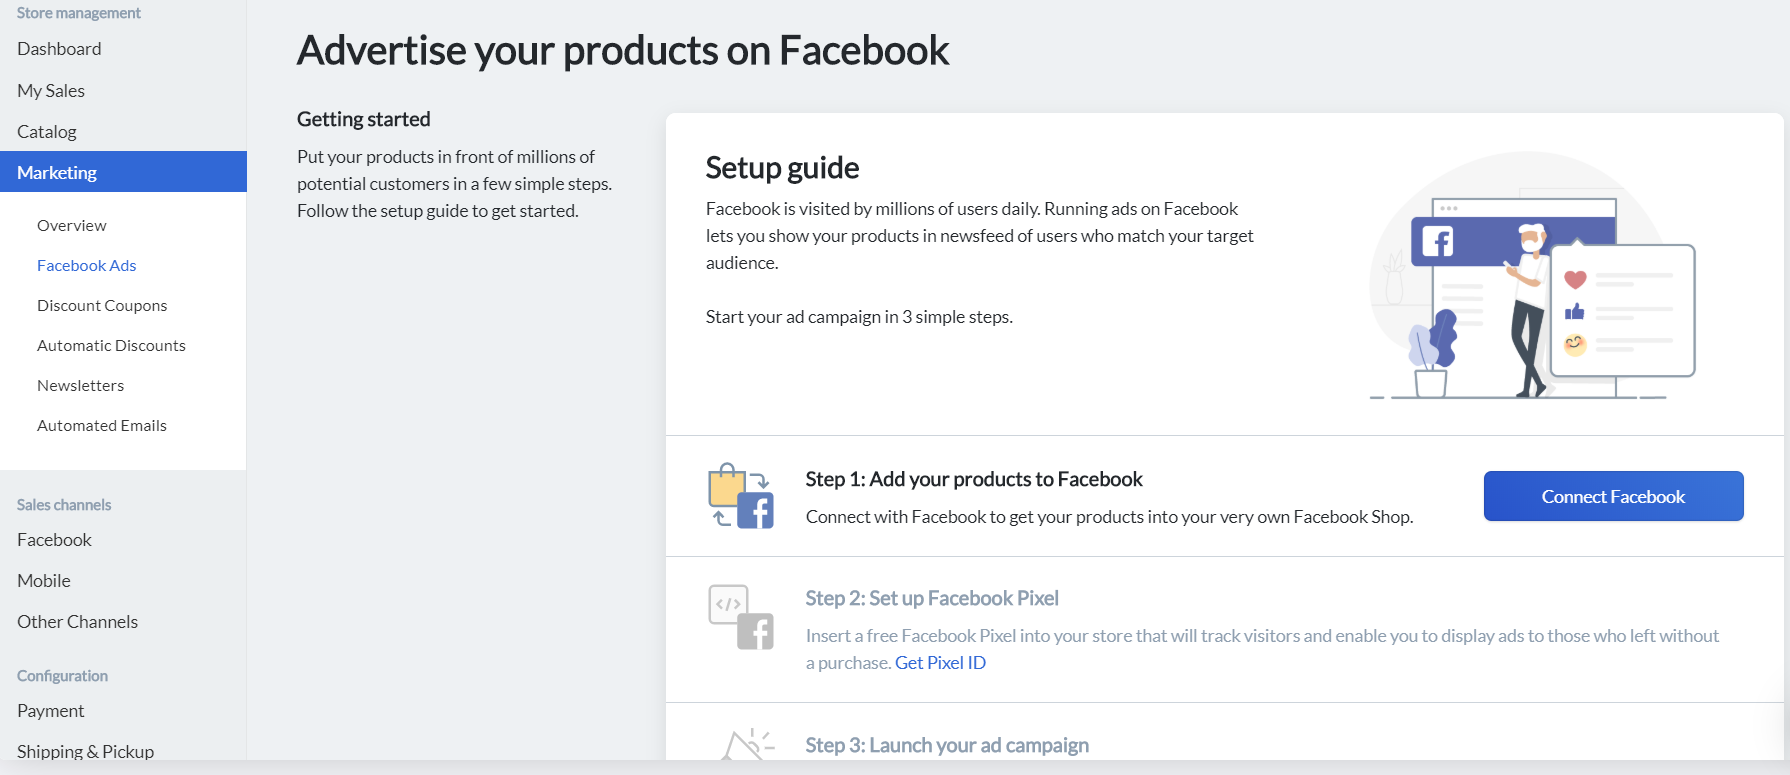The width and height of the screenshot is (1790, 775).
Task: Open the Get Pixel ID link
Action: click(x=940, y=663)
